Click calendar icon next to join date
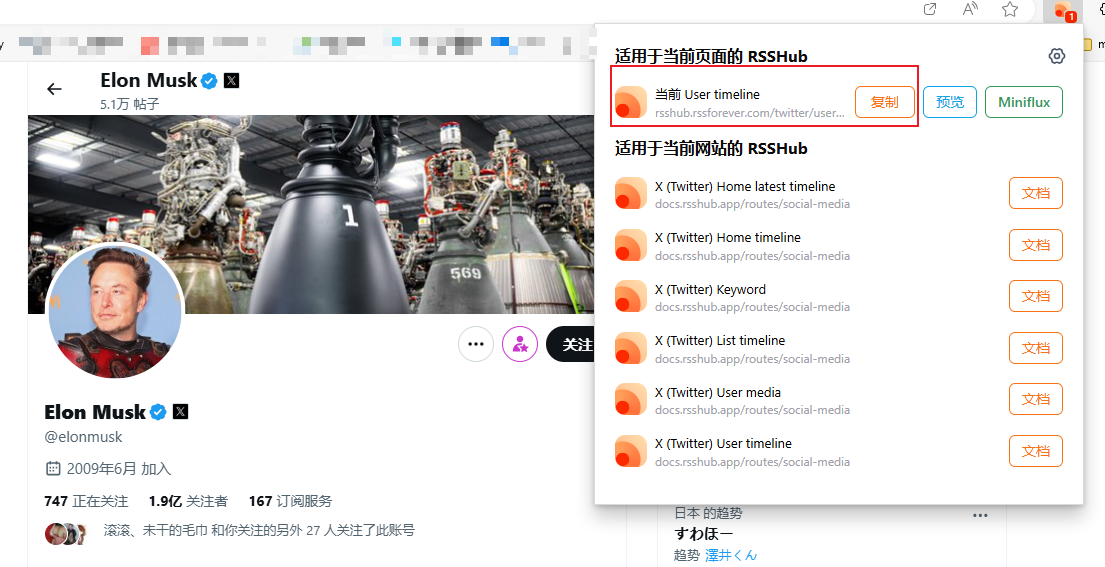This screenshot has width=1105, height=567. point(53,468)
